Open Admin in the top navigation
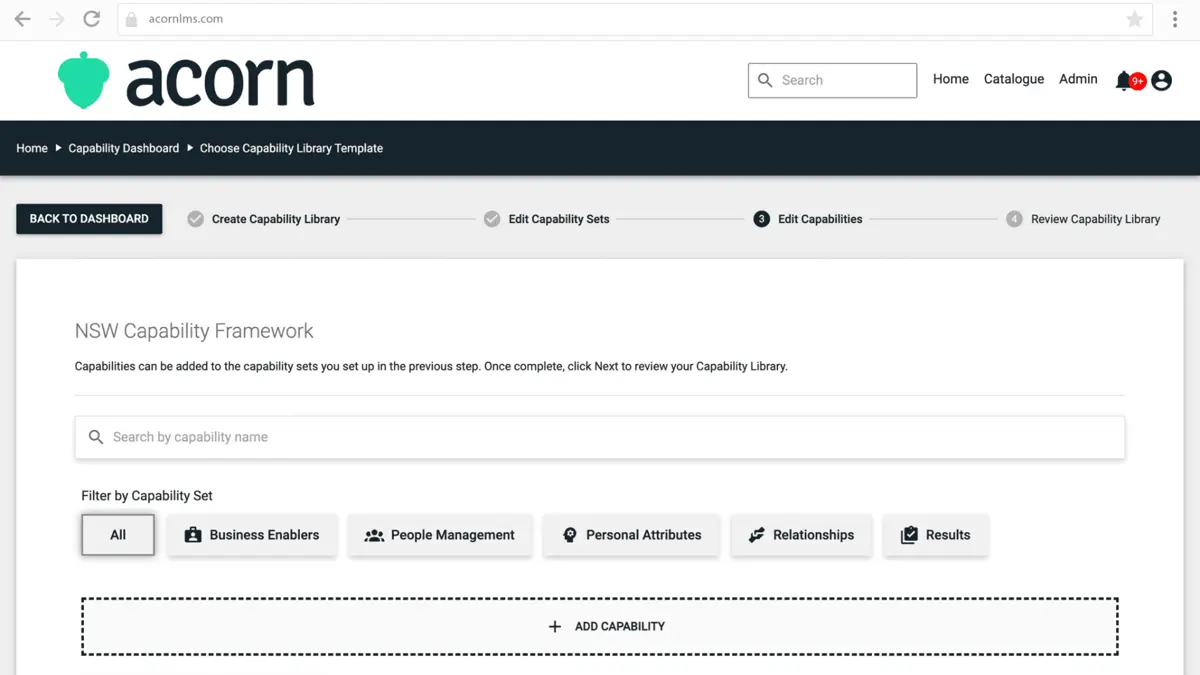1200x675 pixels. [x=1078, y=79]
